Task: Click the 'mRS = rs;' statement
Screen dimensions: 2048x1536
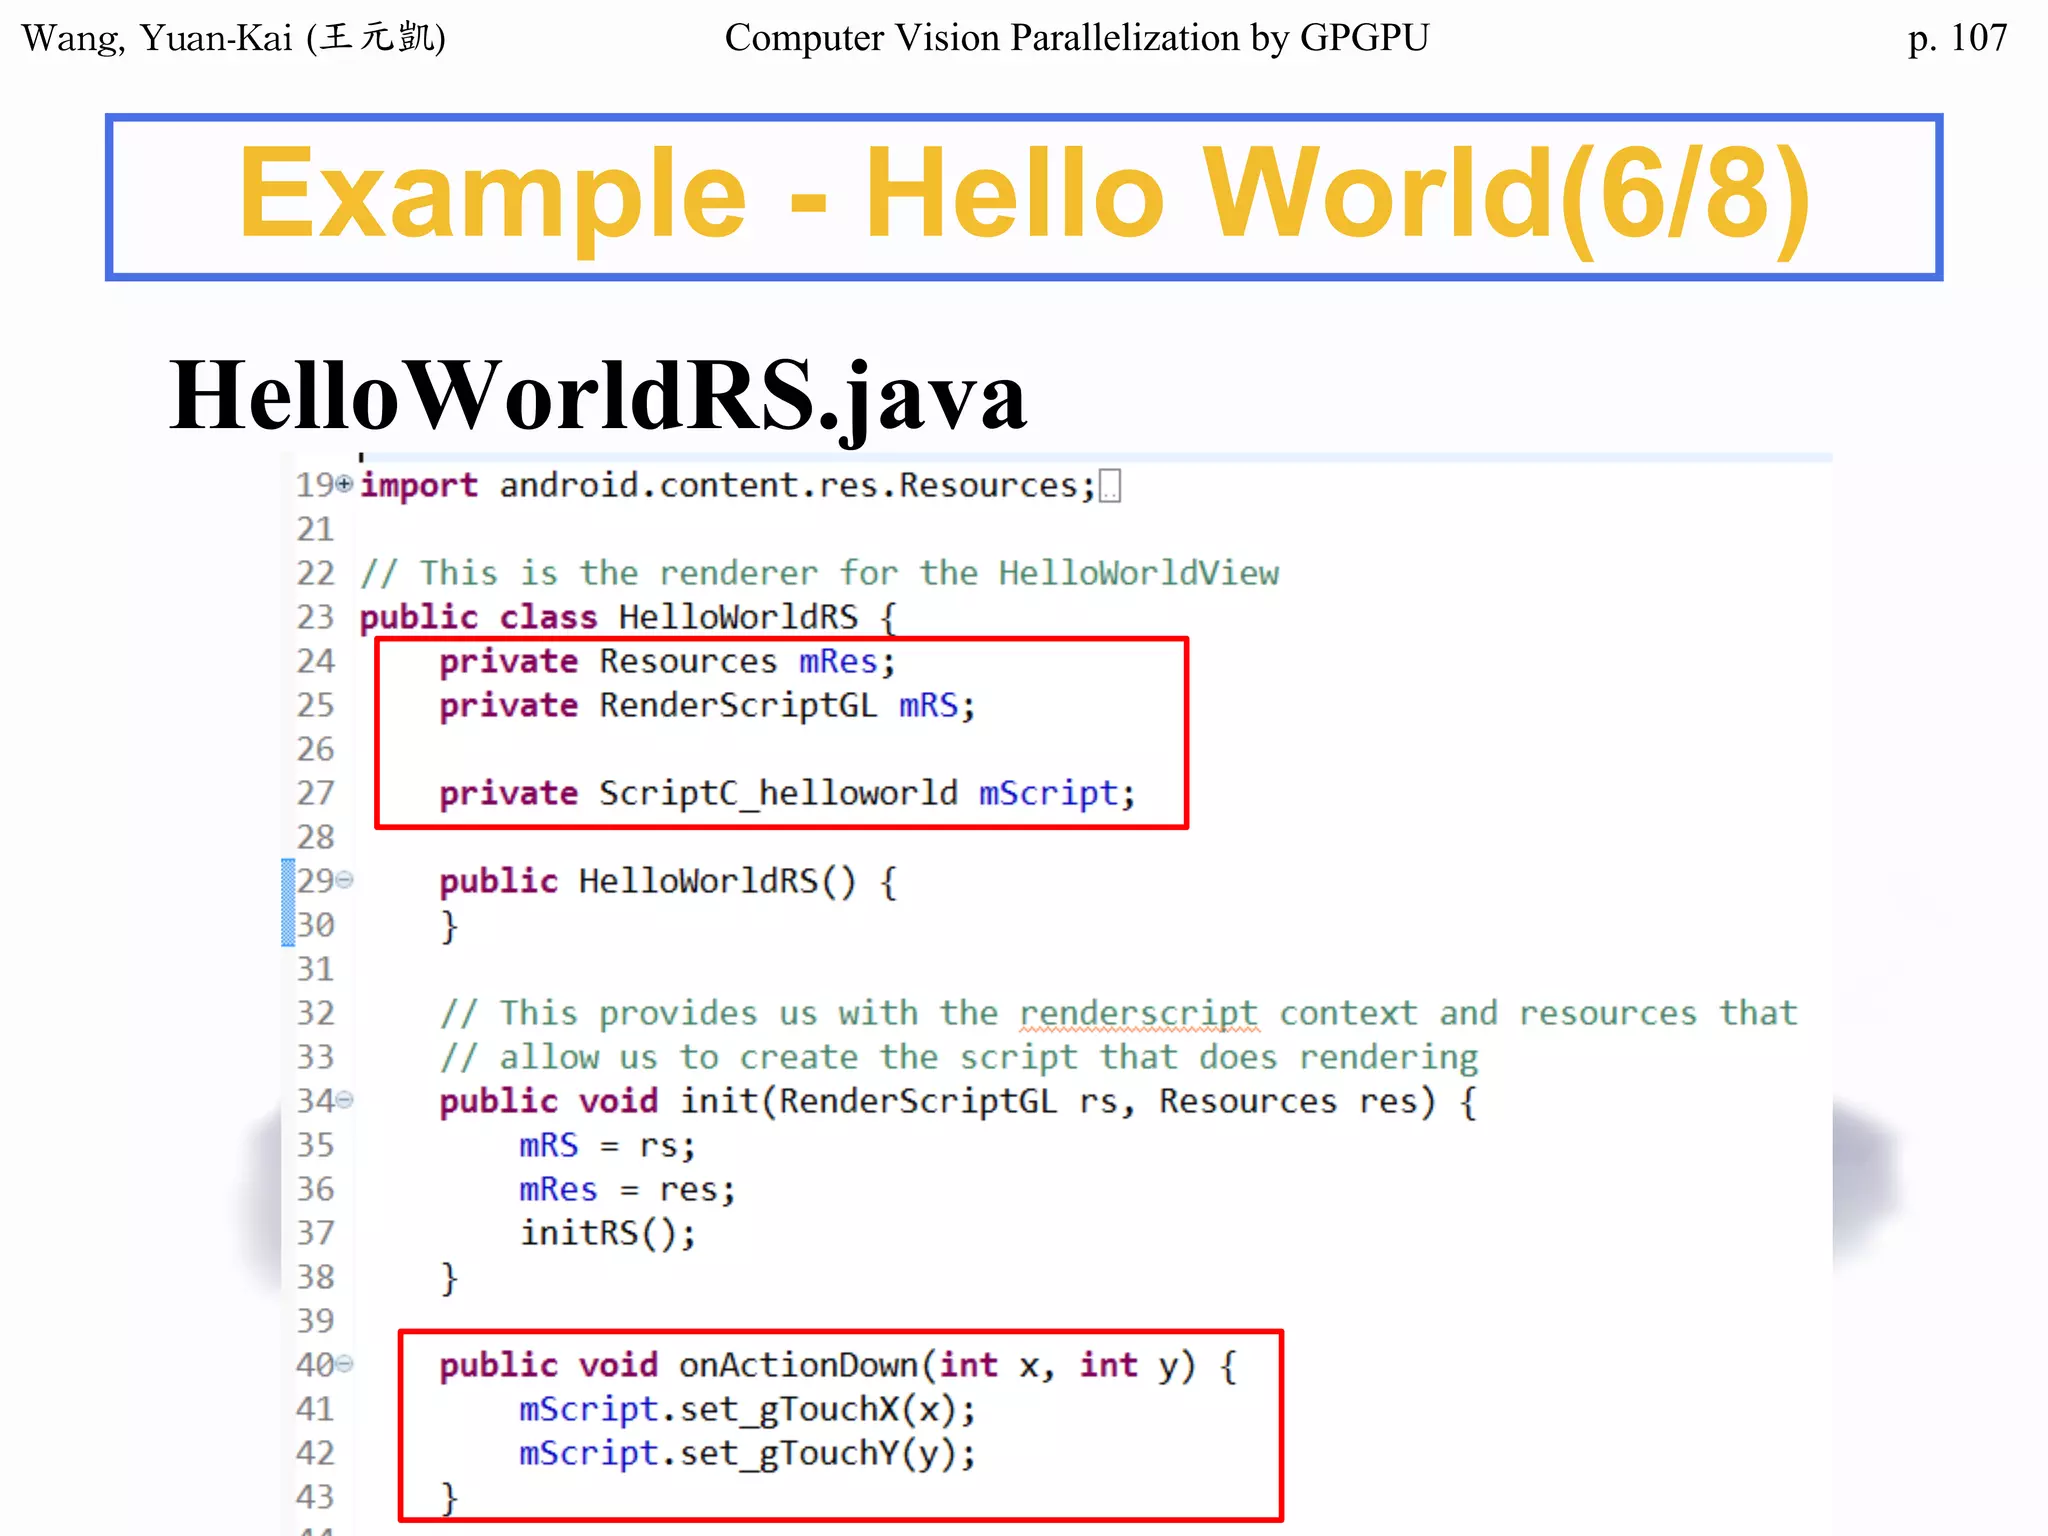Action: tap(607, 1146)
